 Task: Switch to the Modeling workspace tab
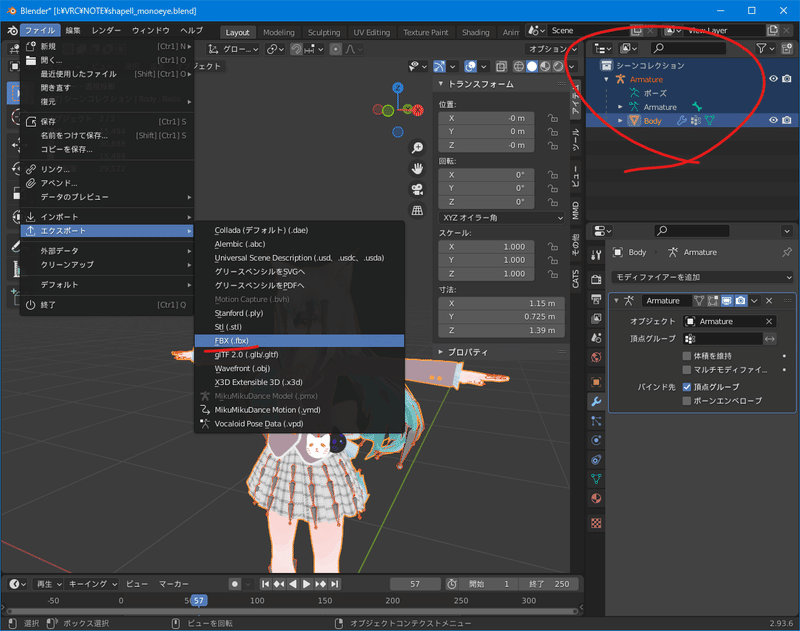[279, 32]
